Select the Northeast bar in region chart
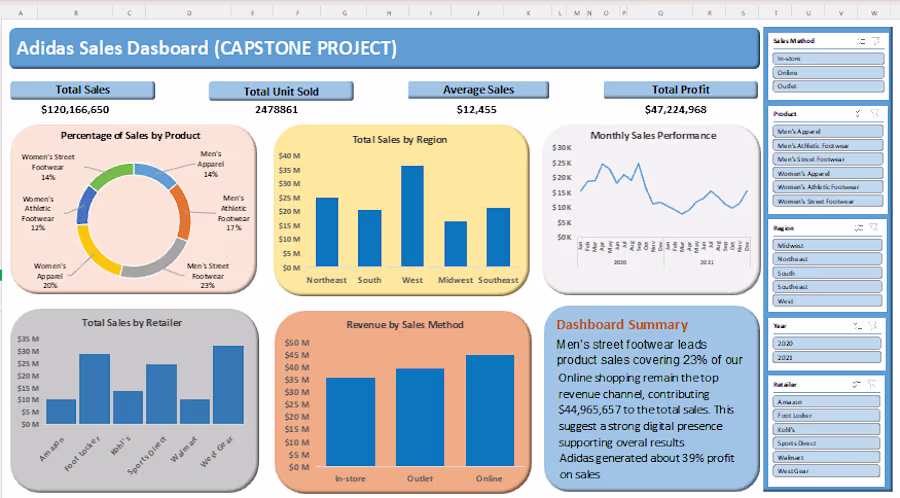This screenshot has width=900, height=498. (327, 232)
